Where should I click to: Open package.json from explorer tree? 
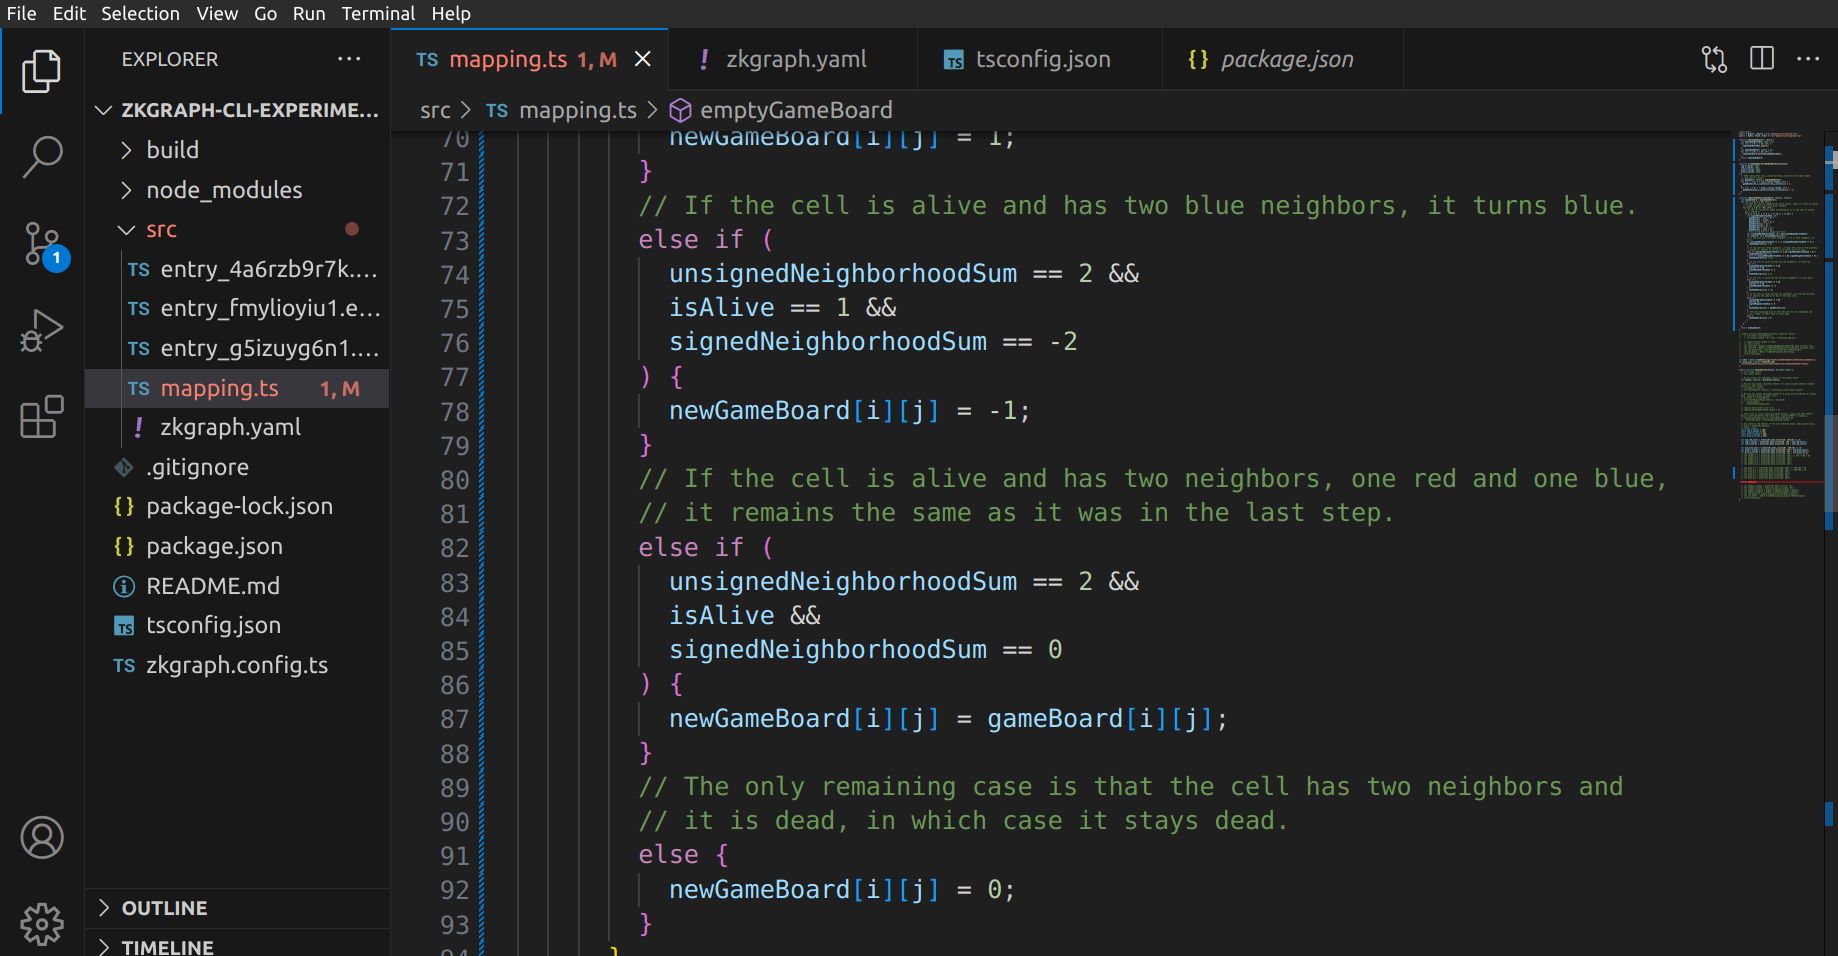(x=237, y=546)
